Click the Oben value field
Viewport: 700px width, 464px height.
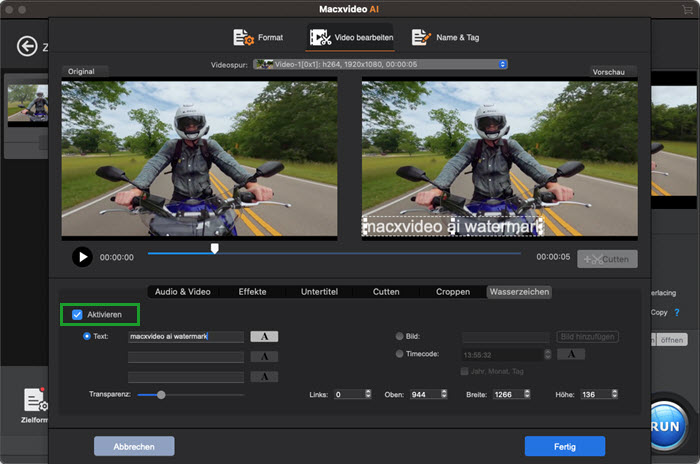[425, 394]
